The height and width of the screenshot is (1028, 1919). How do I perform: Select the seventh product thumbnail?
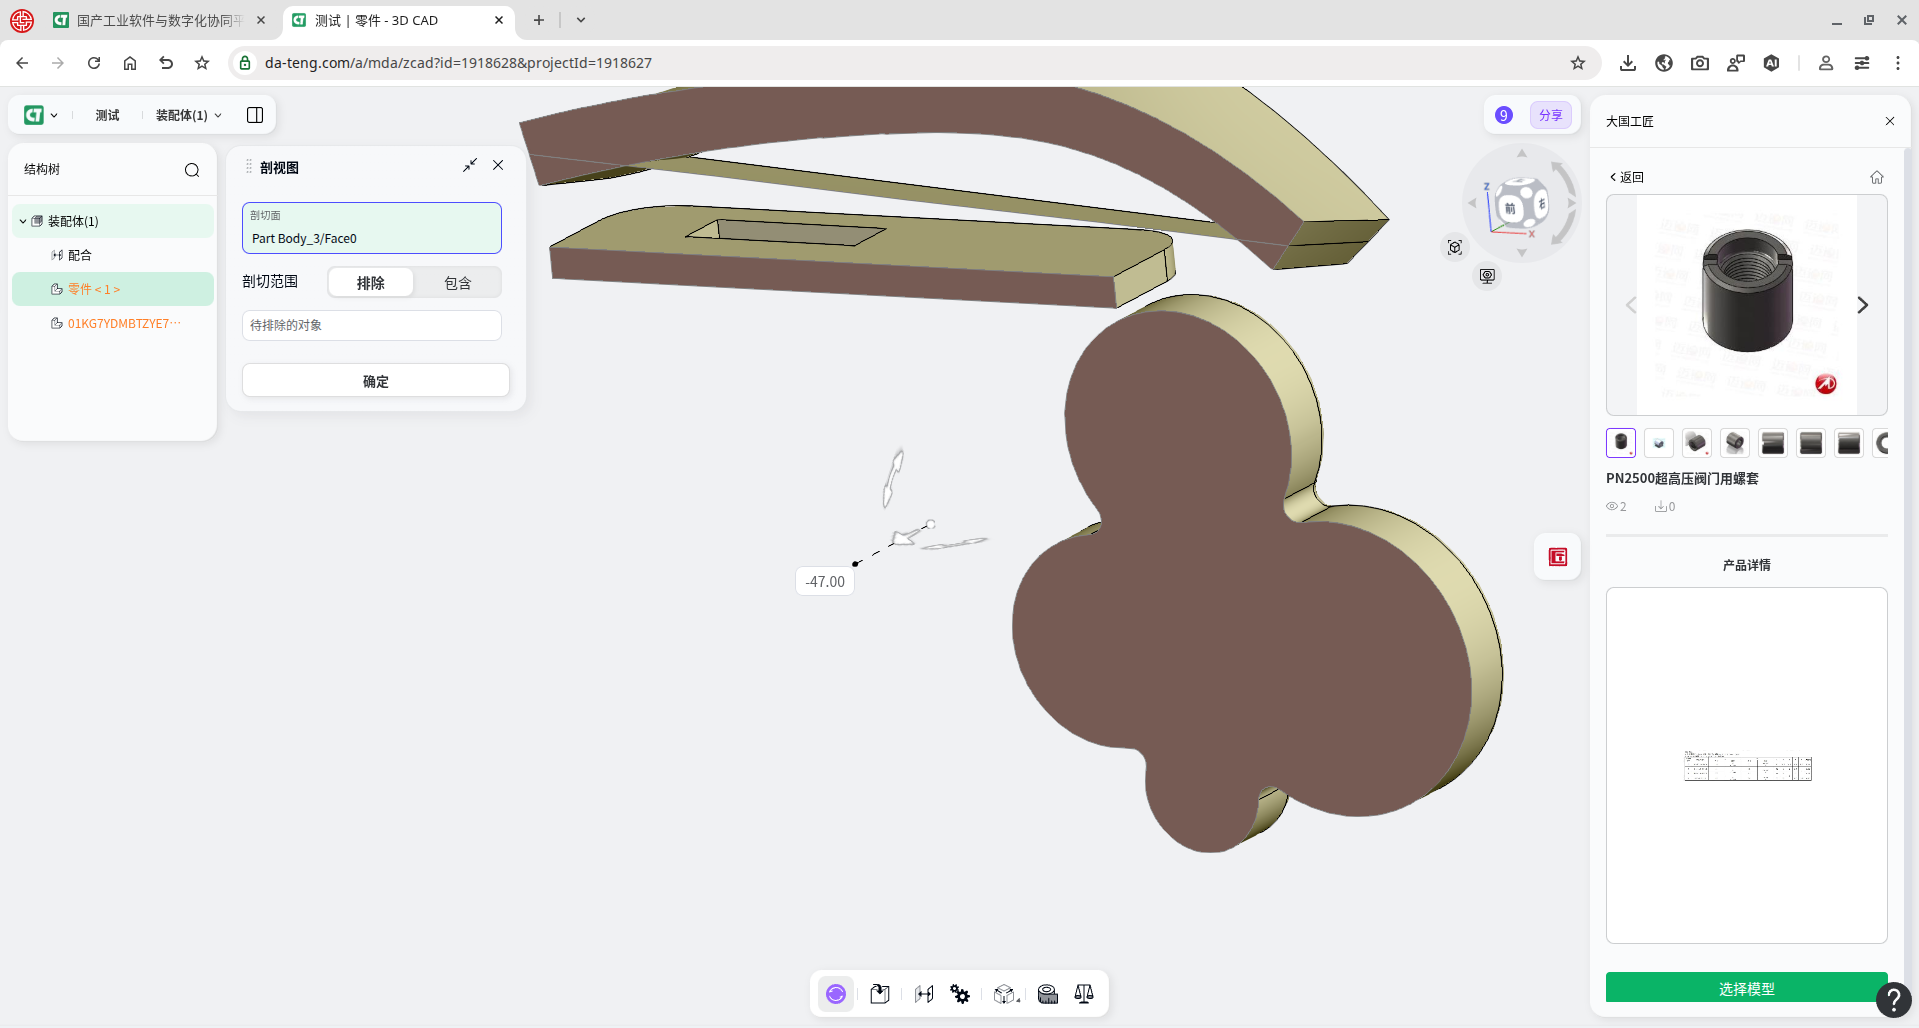point(1849,443)
